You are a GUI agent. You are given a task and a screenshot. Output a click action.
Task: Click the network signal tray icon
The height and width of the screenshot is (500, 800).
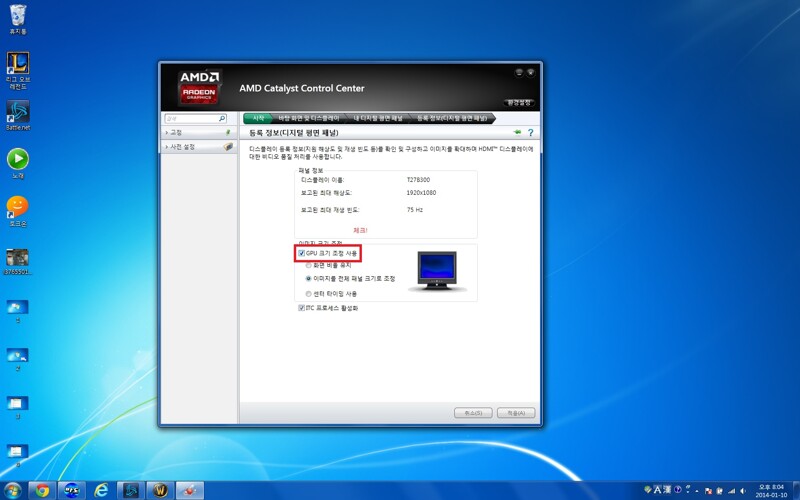pyautogui.click(x=731, y=491)
